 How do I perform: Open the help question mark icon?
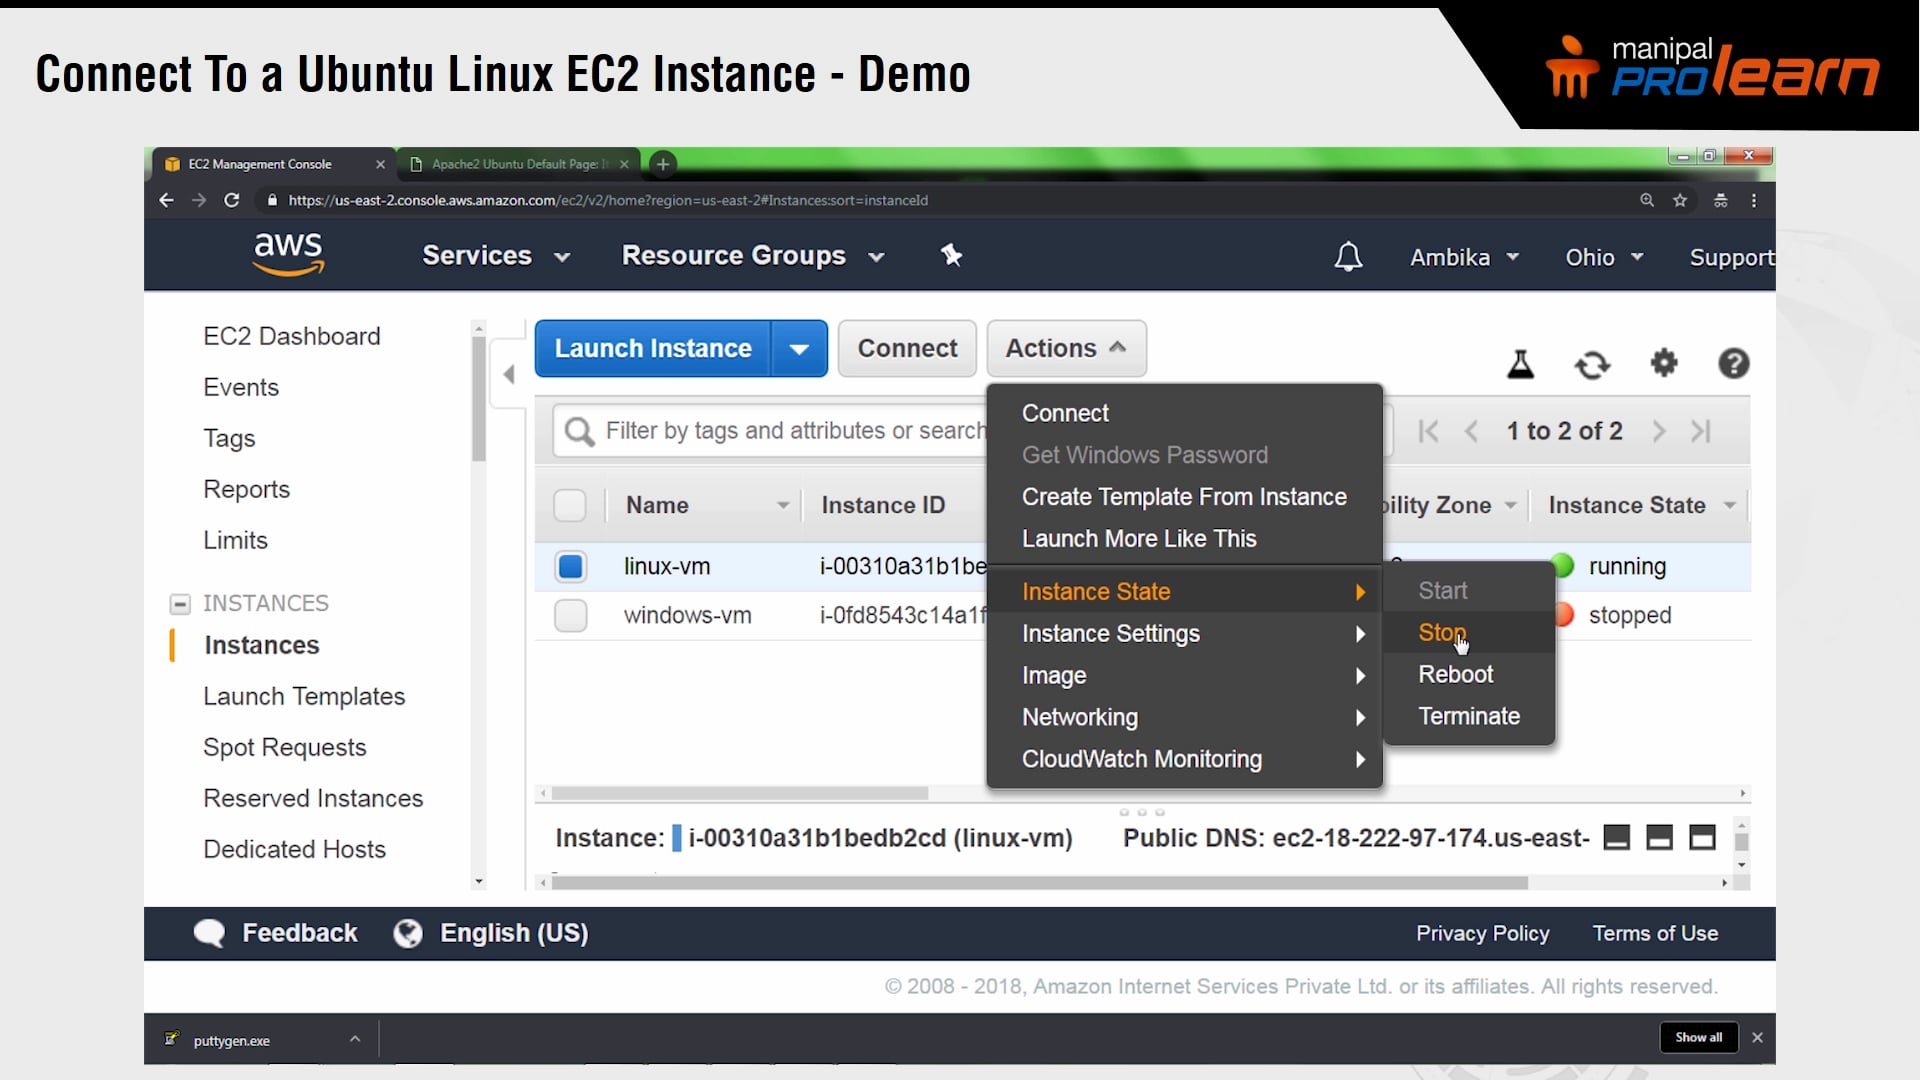click(x=1733, y=363)
